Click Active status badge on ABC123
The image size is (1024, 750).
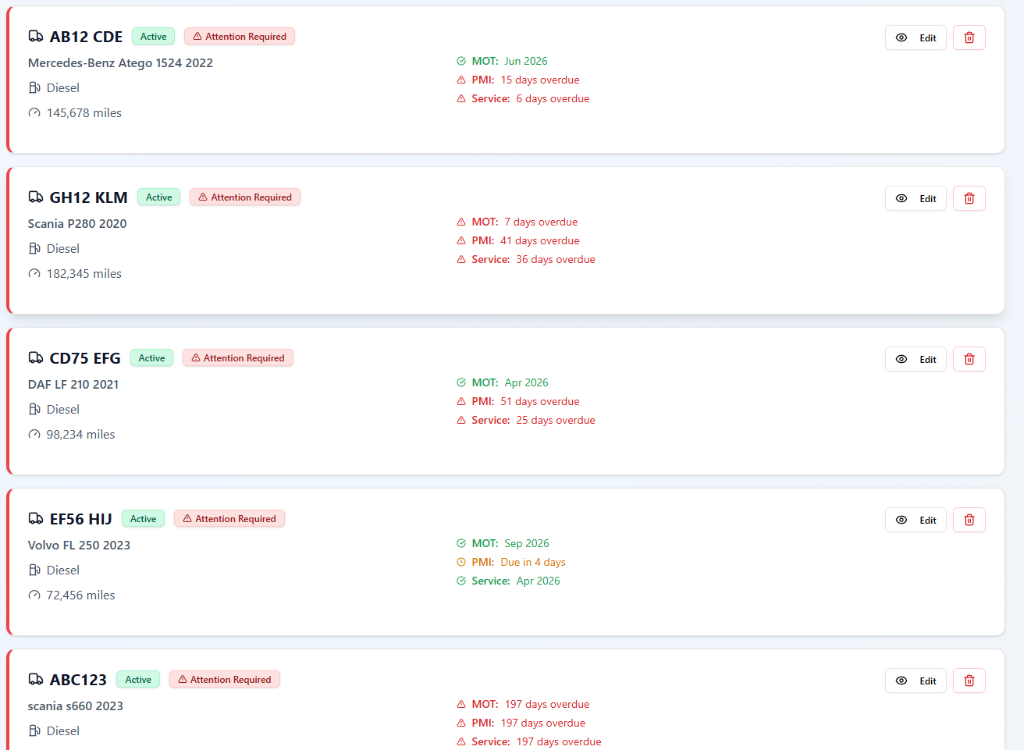(x=138, y=679)
